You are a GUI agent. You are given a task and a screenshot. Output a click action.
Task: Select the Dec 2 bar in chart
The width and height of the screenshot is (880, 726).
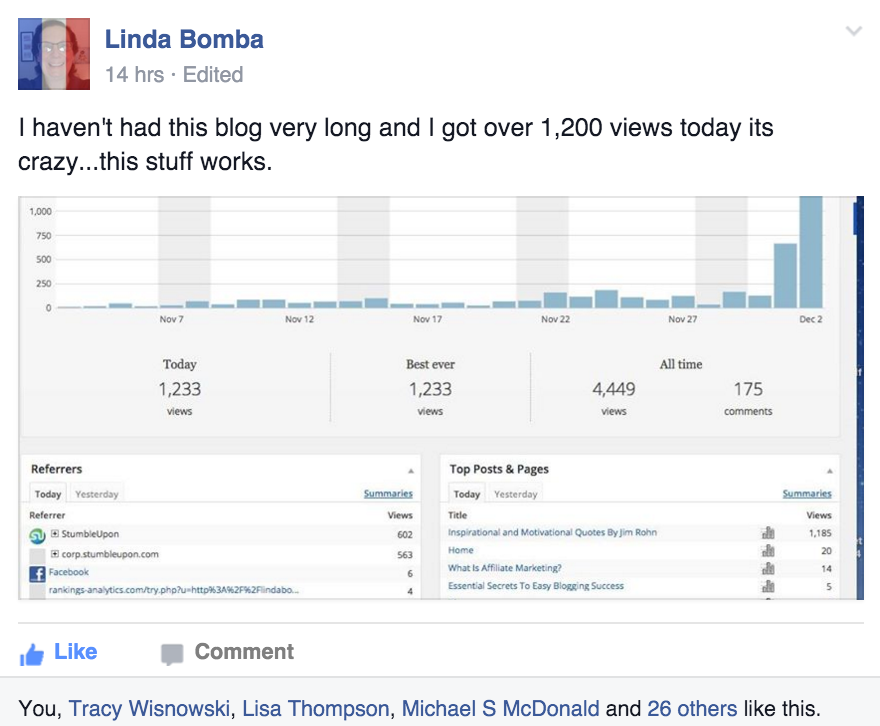[x=811, y=252]
